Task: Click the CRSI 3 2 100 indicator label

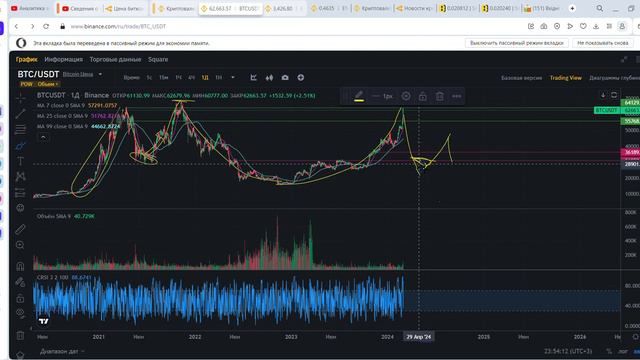Action: pyautogui.click(x=53, y=277)
